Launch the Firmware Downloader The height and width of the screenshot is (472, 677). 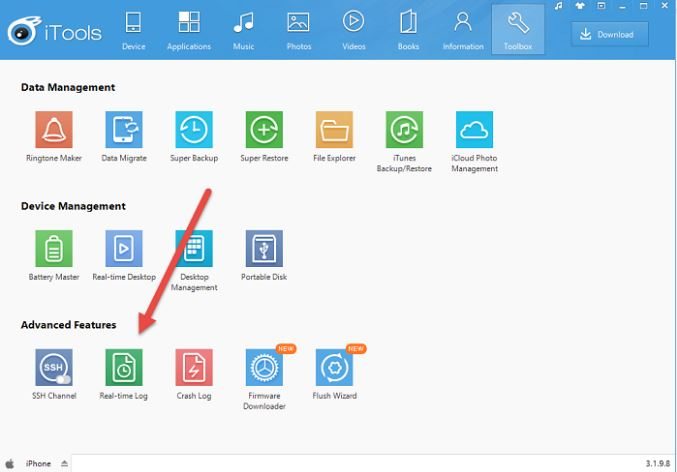point(264,368)
